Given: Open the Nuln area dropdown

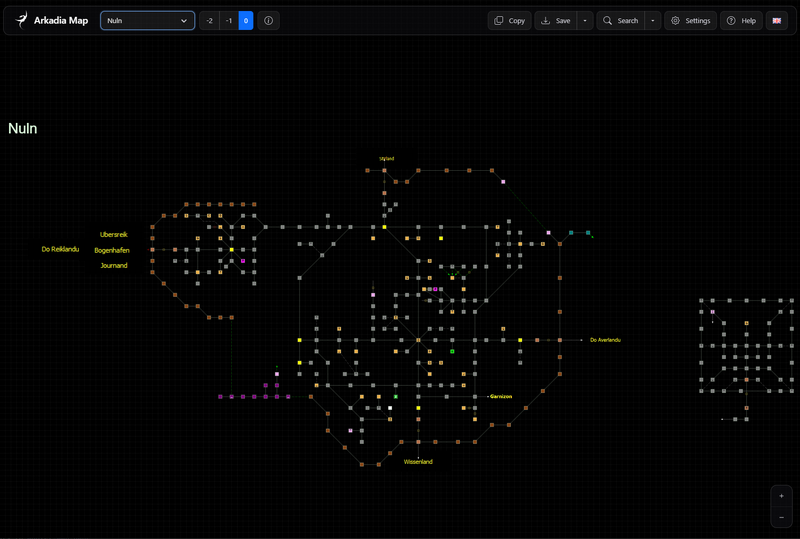Looking at the screenshot, I should (x=147, y=20).
